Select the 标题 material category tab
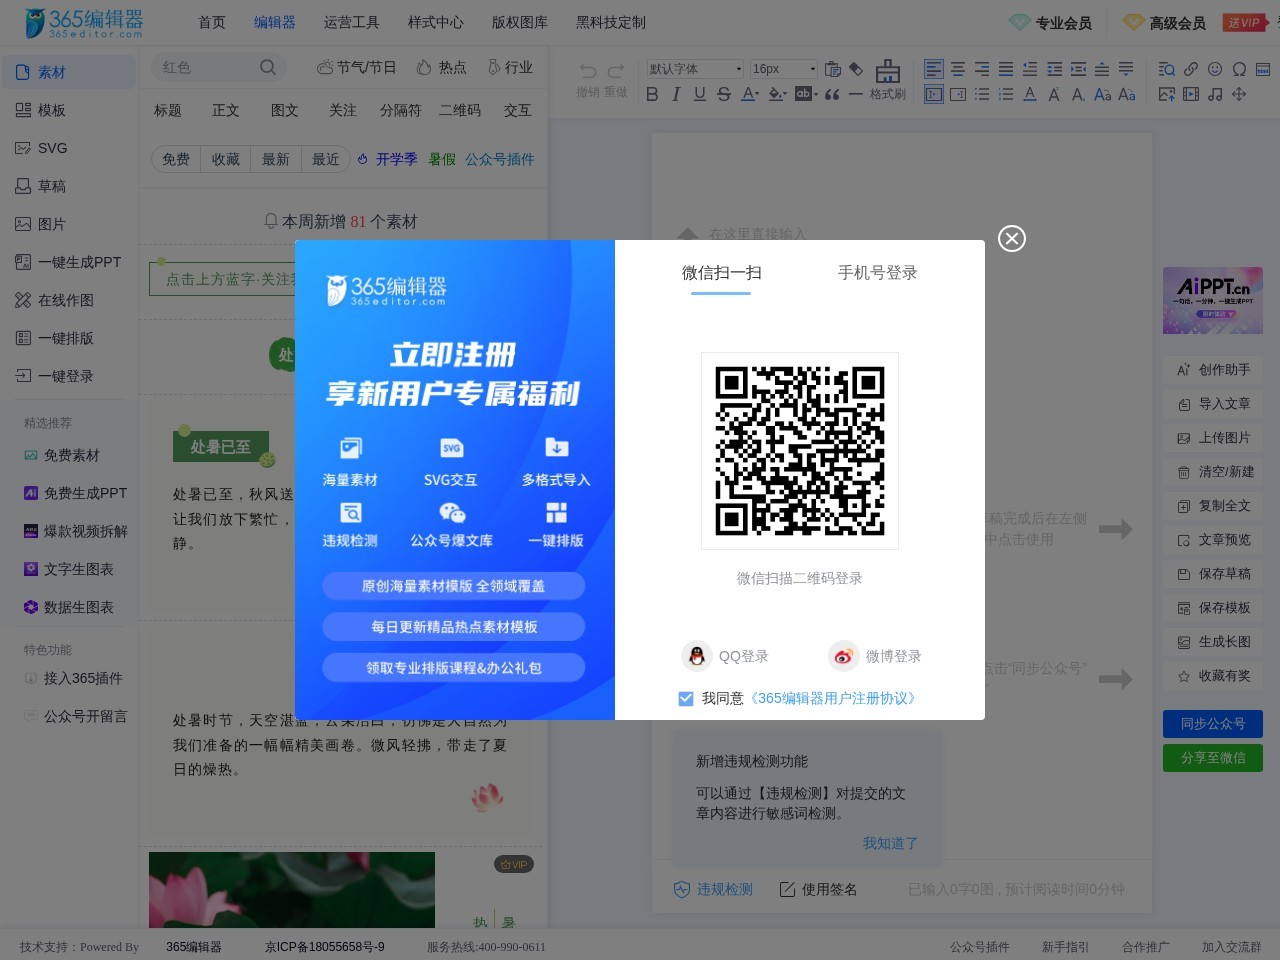Viewport: 1280px width, 960px height. coord(168,110)
